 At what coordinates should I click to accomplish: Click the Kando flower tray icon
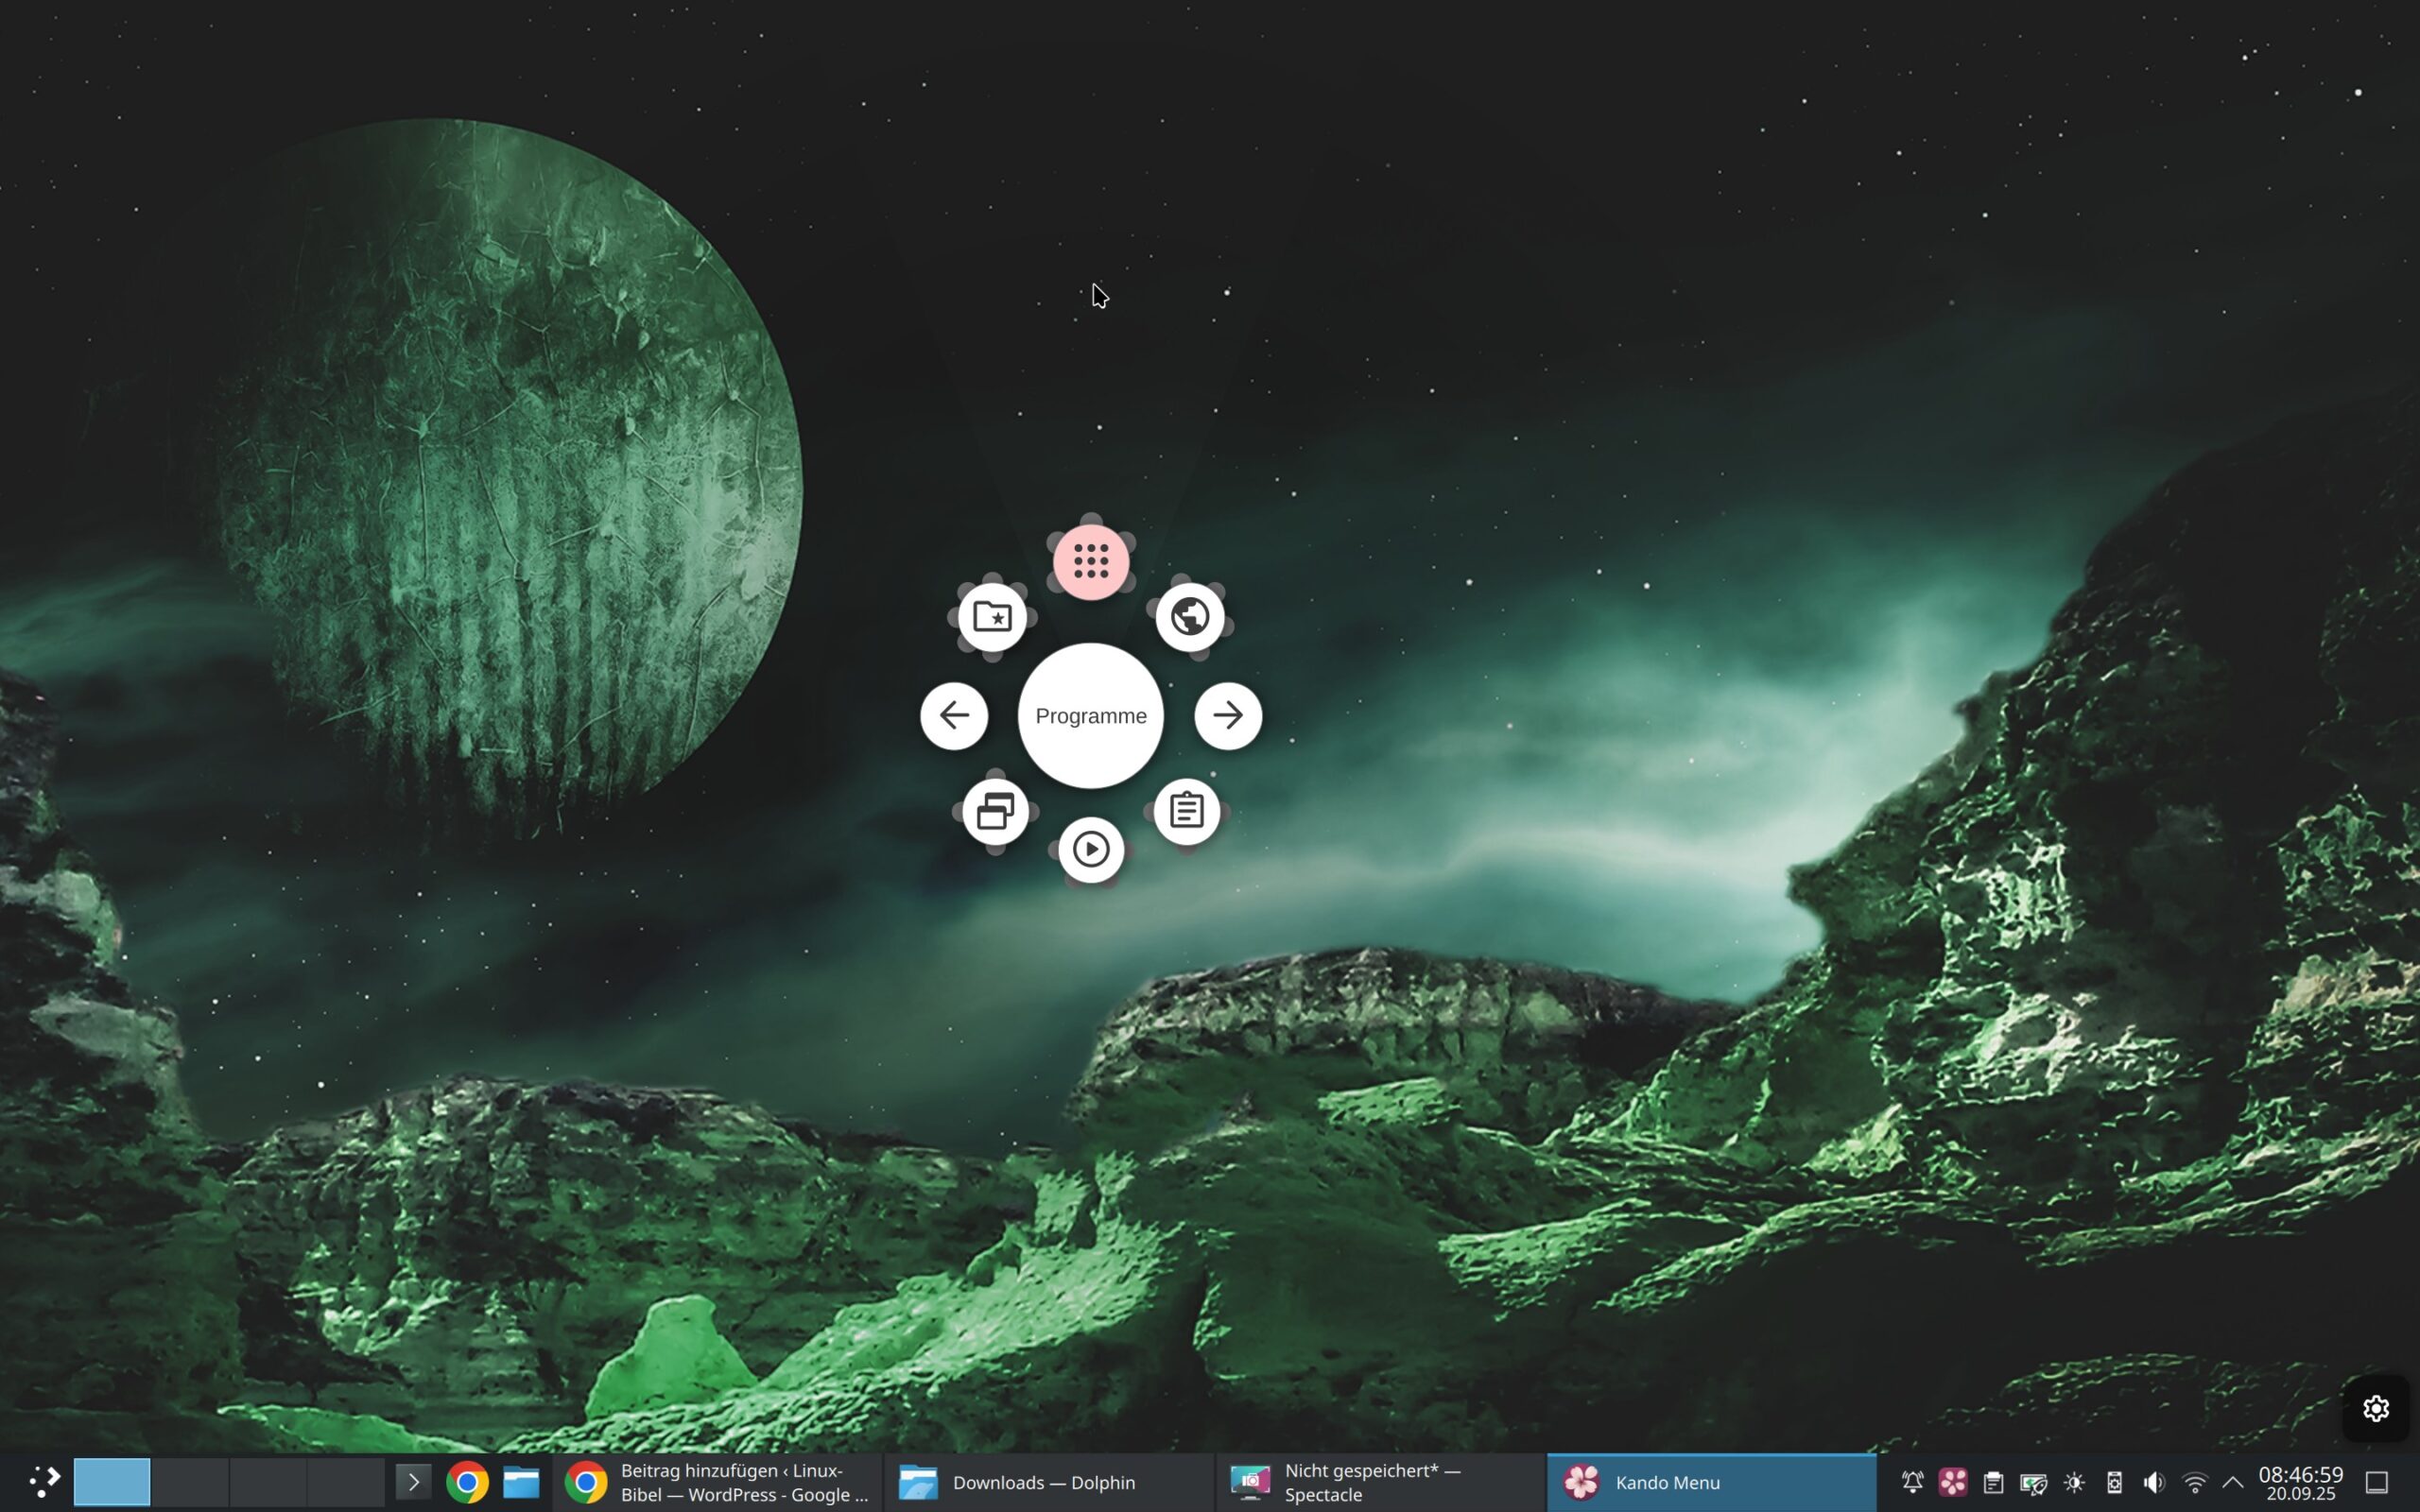(1952, 1482)
